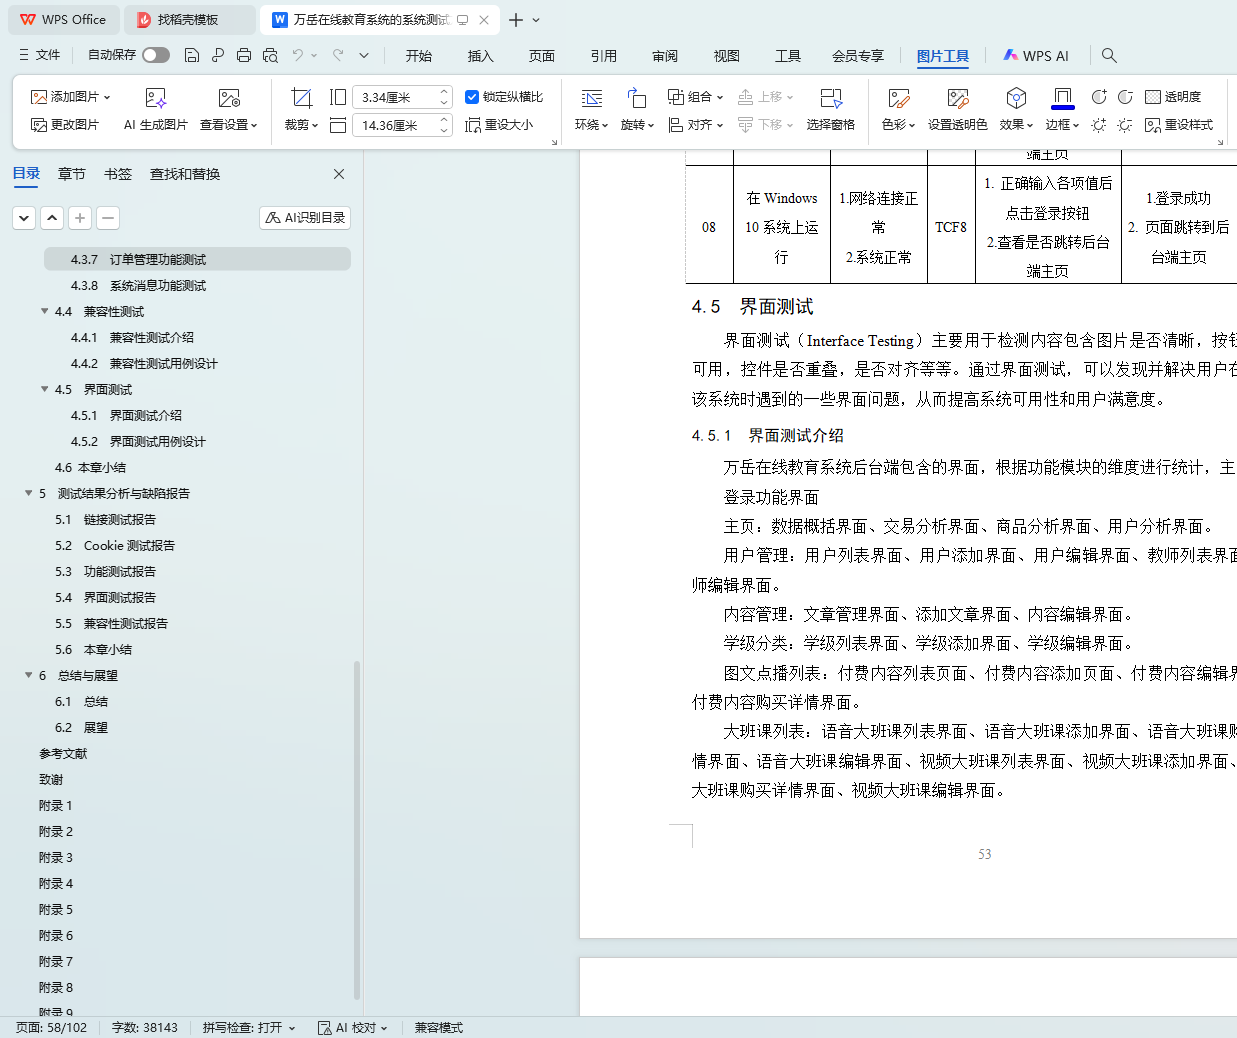Click the AI 生成图片 icon
The height and width of the screenshot is (1038, 1237).
[155, 98]
